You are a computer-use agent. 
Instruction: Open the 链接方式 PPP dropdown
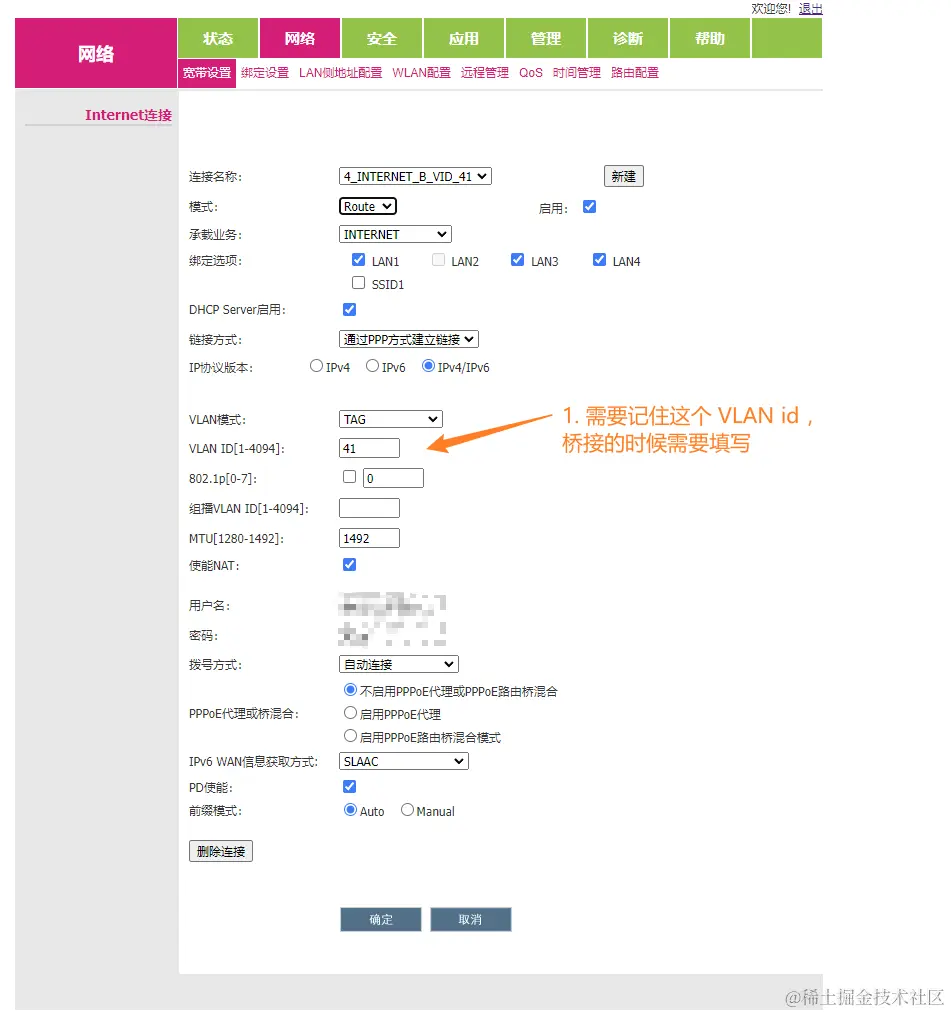click(x=409, y=339)
